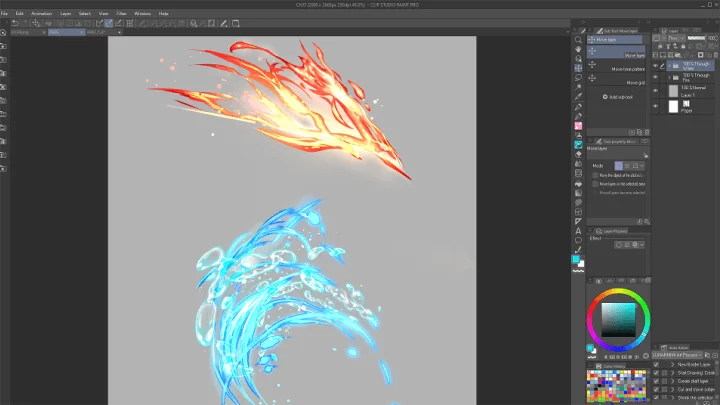Click the Color History swatch grid

click(616, 386)
